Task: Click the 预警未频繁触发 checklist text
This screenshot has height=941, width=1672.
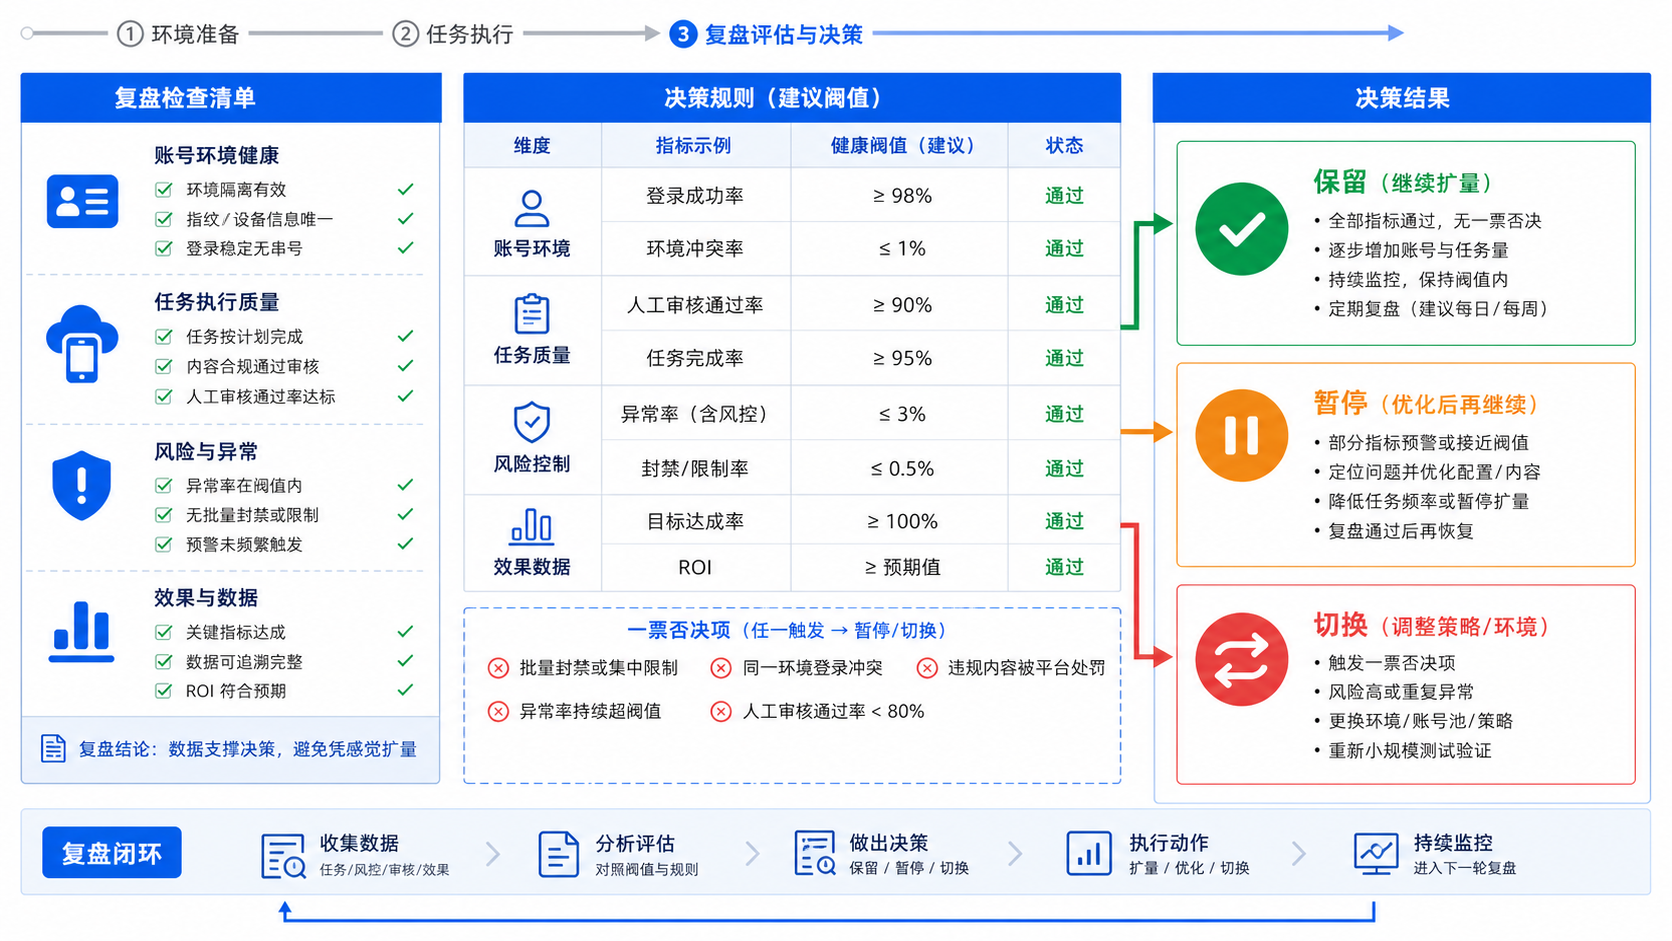Action: pos(244,545)
